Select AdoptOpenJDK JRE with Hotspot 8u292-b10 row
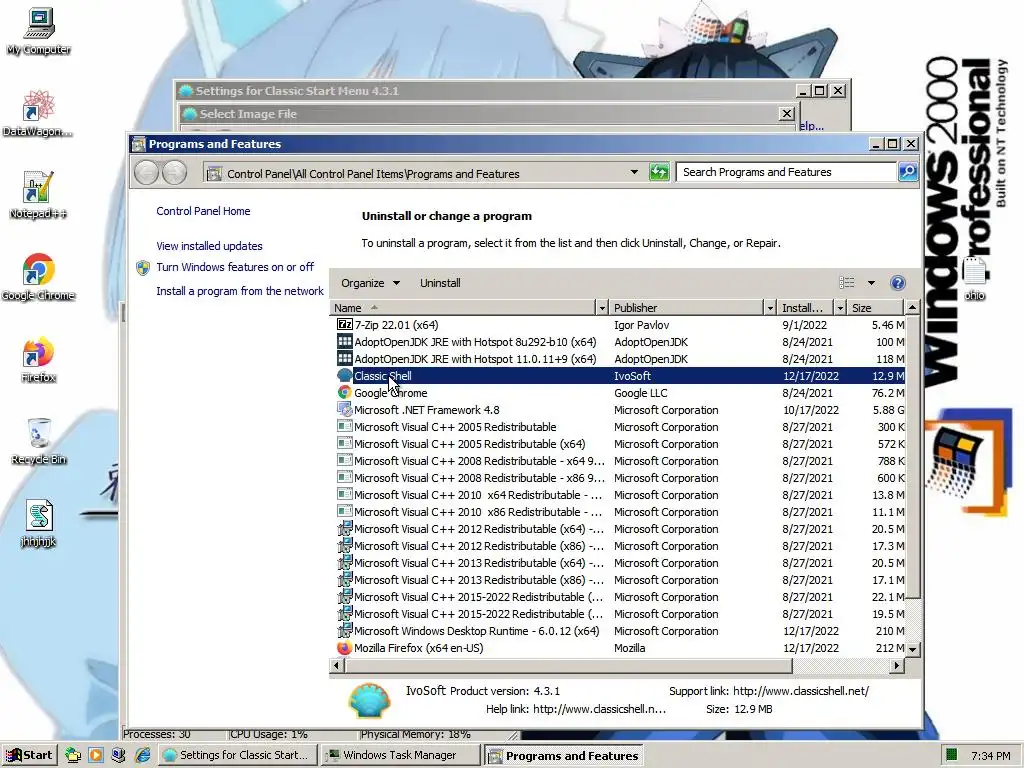Image resolution: width=1024 pixels, height=768 pixels. (620, 342)
